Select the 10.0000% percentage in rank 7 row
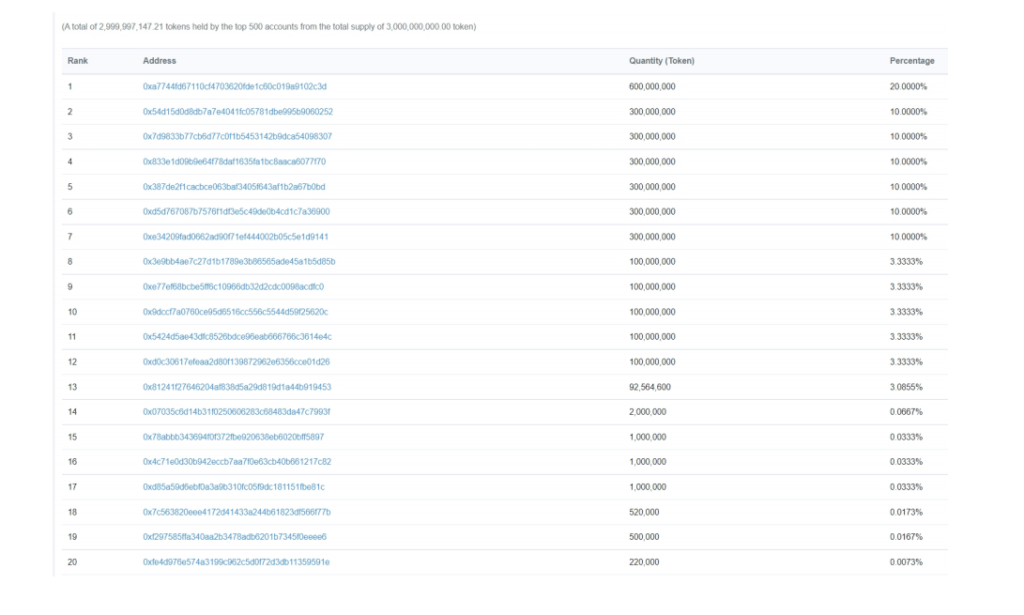 [x=908, y=236]
